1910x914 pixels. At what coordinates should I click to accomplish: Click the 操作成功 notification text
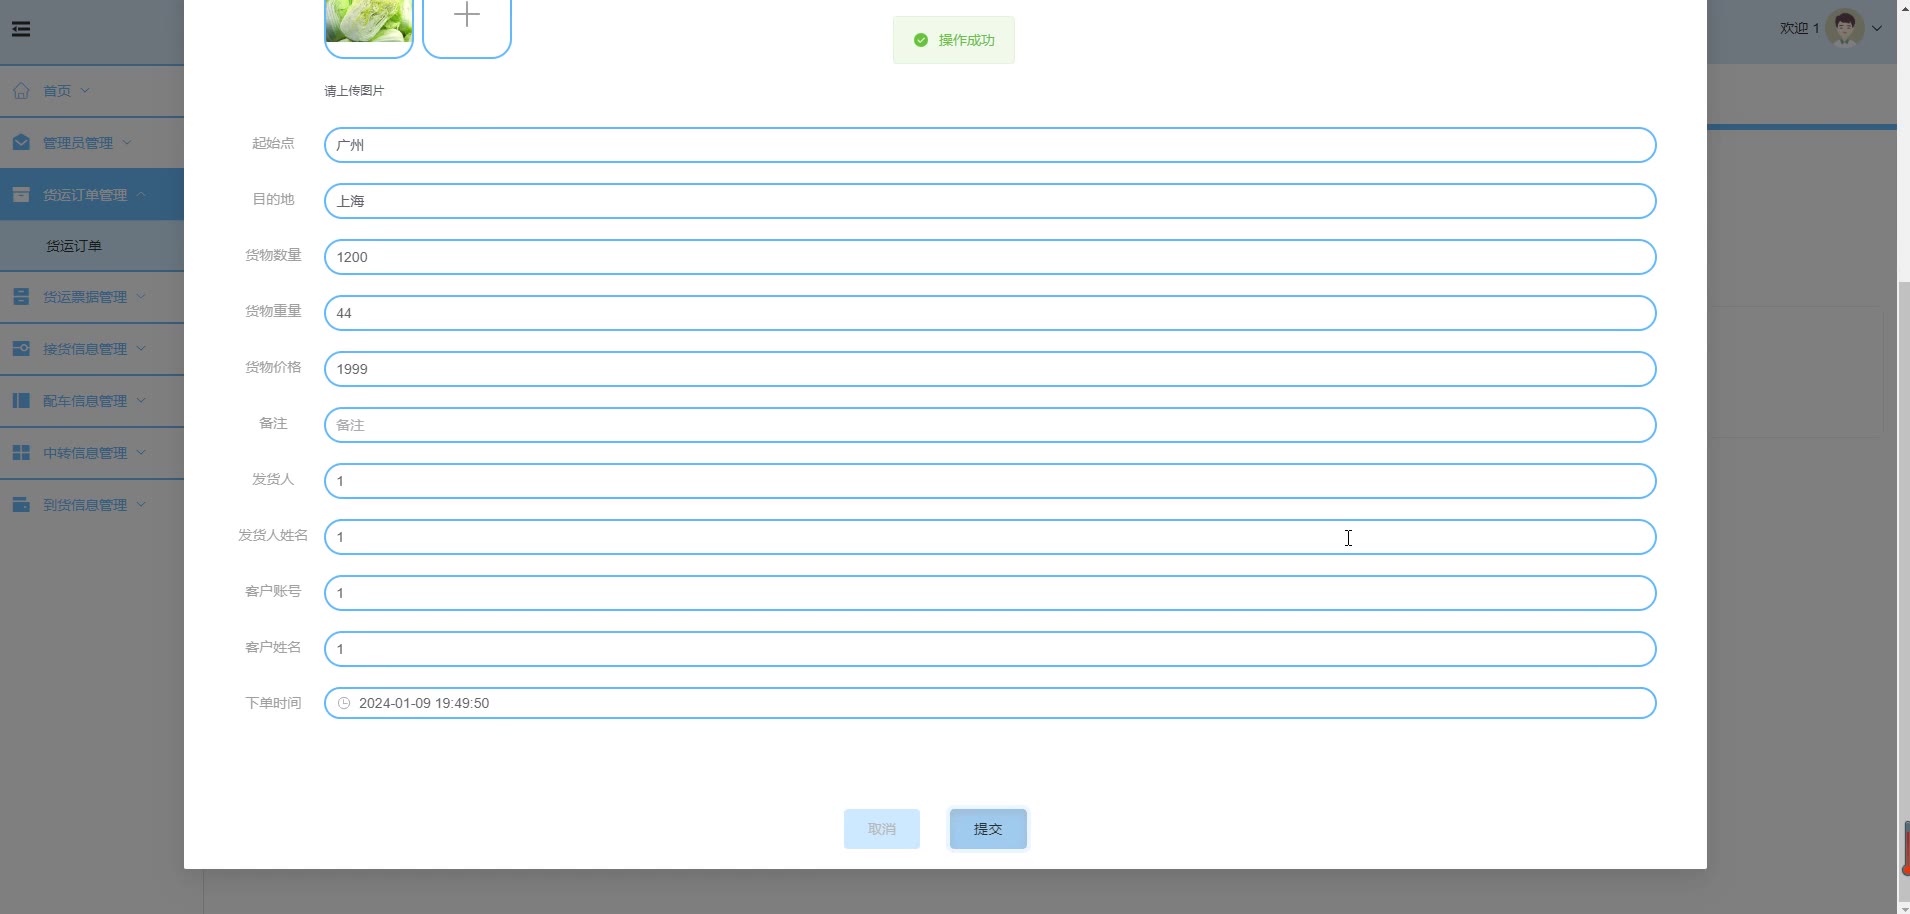pyautogui.click(x=966, y=40)
